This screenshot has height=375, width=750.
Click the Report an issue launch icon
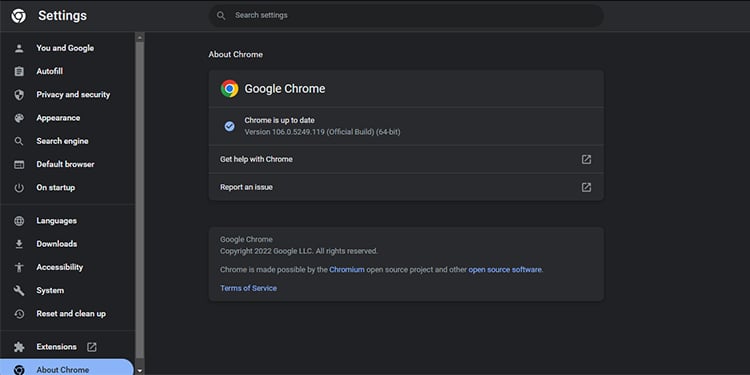(x=586, y=187)
